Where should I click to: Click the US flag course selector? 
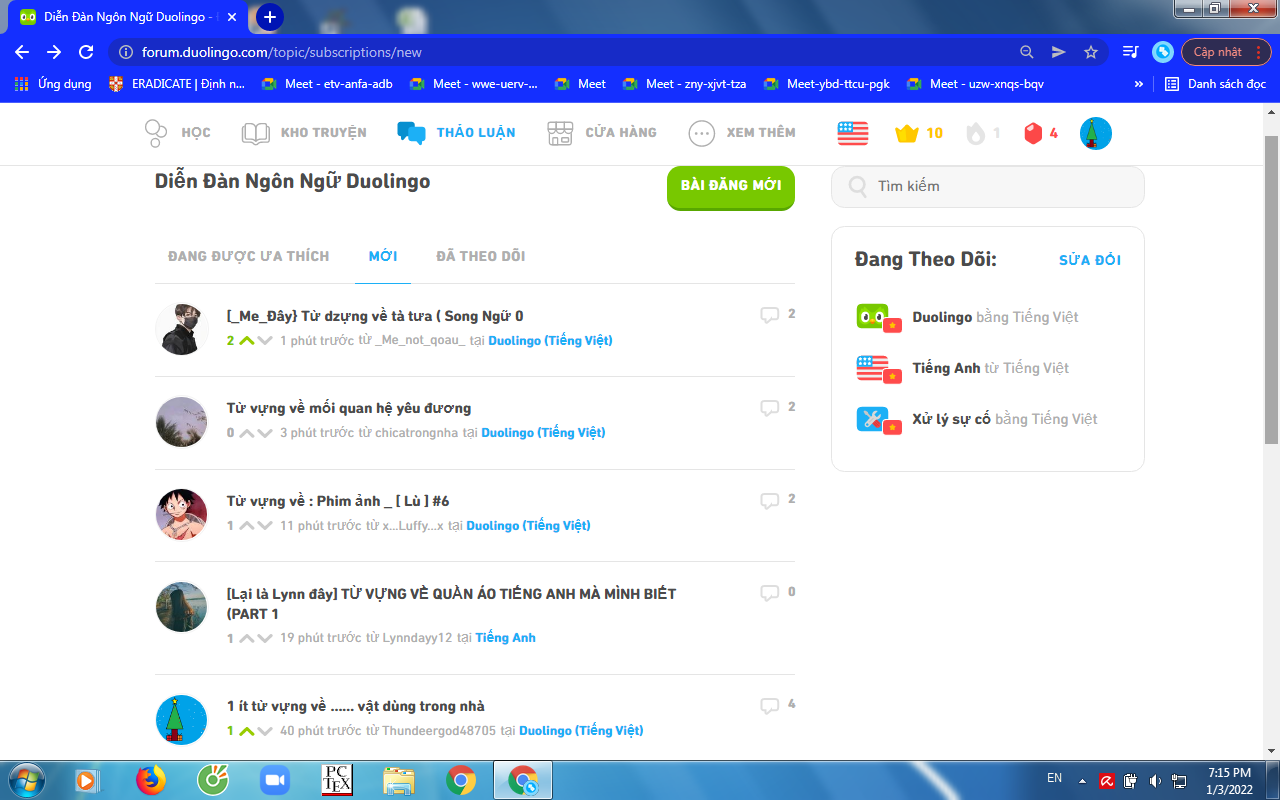click(853, 133)
